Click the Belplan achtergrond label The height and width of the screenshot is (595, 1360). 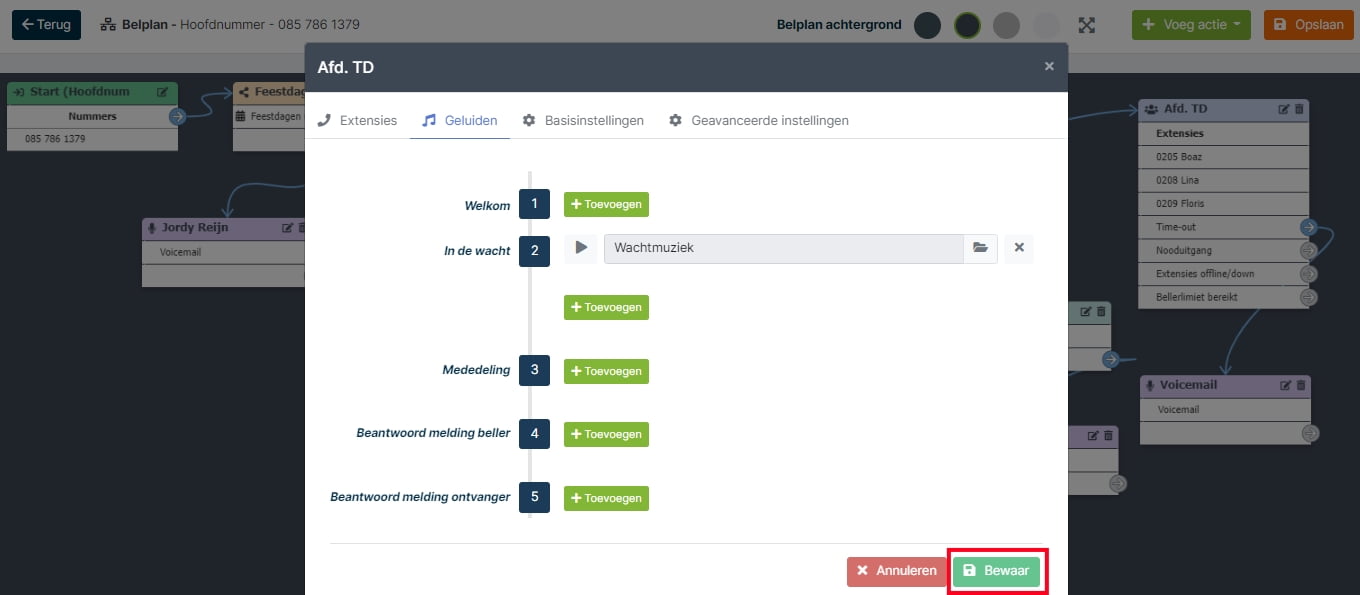click(x=839, y=25)
